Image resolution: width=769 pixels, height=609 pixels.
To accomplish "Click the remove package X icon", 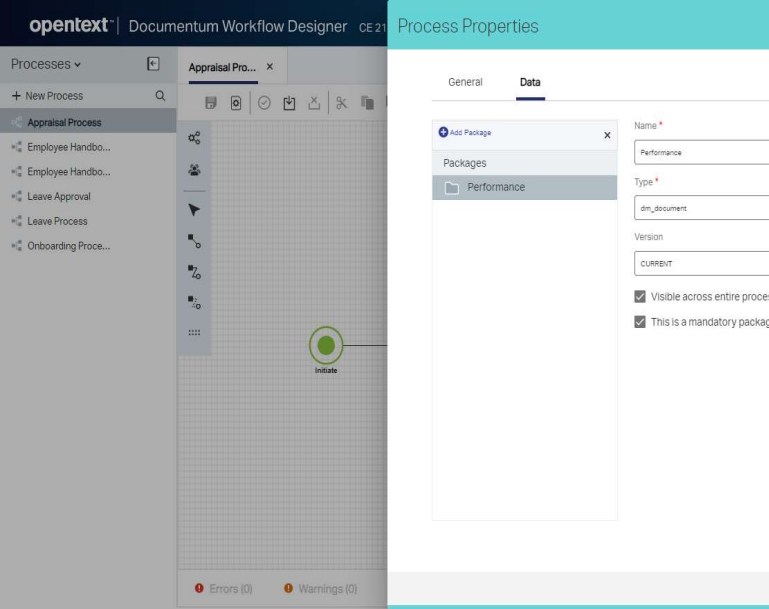I will coord(607,135).
